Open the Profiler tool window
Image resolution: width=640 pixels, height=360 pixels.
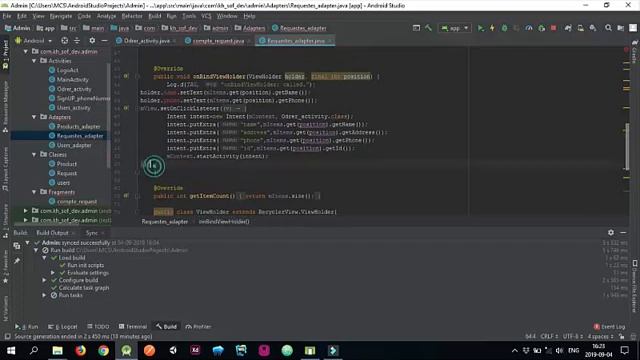(x=198, y=327)
